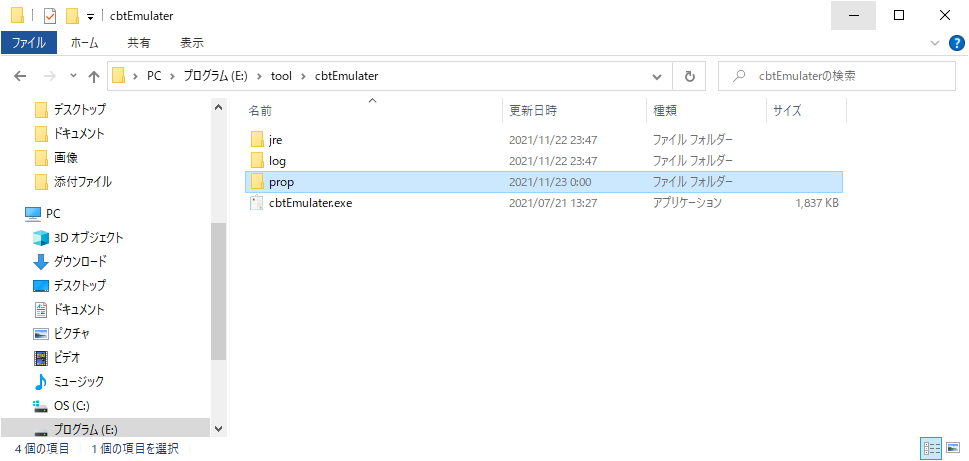
Task: Click the log folder icon
Action: (257, 161)
